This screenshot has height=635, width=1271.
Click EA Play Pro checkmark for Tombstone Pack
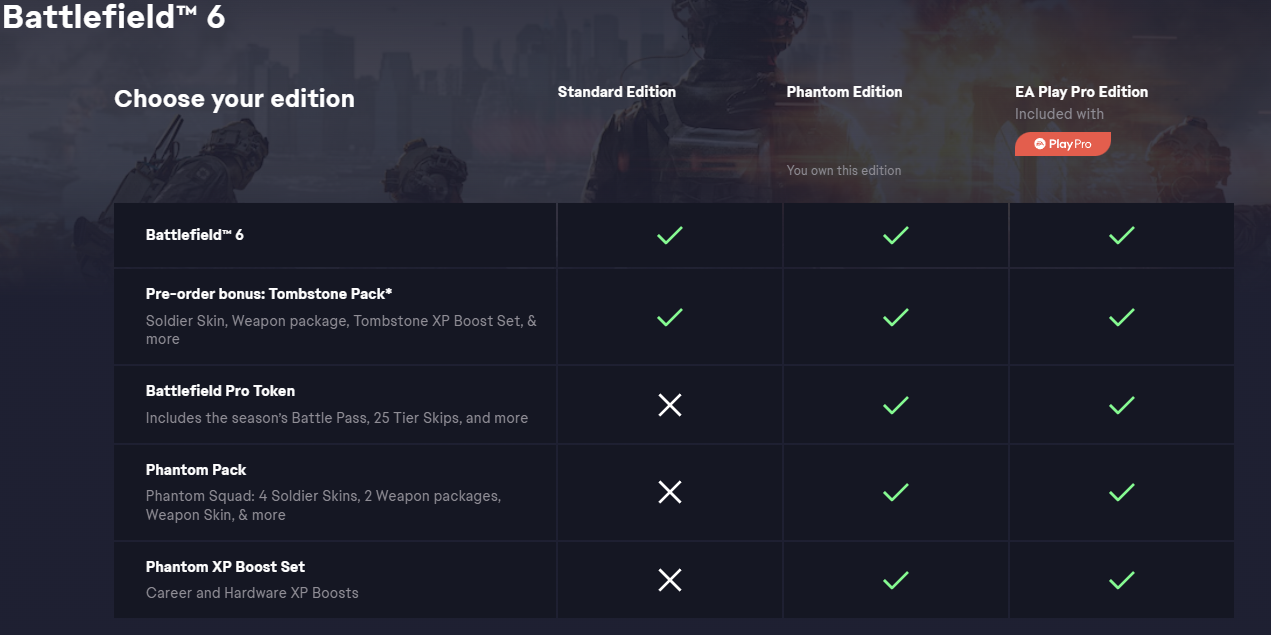click(1121, 317)
